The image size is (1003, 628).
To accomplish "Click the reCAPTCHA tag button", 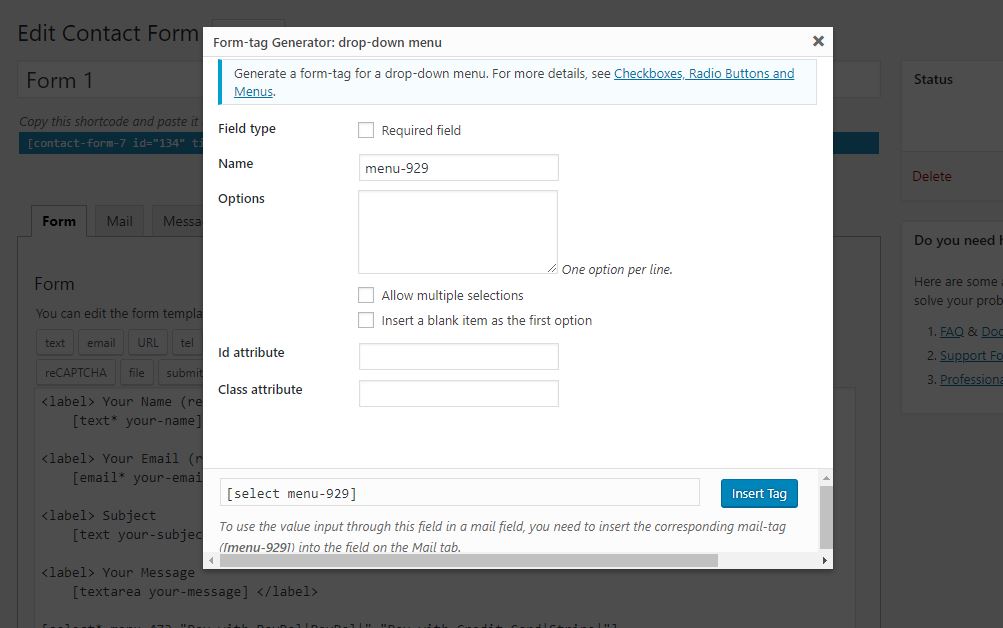I will 76,373.
